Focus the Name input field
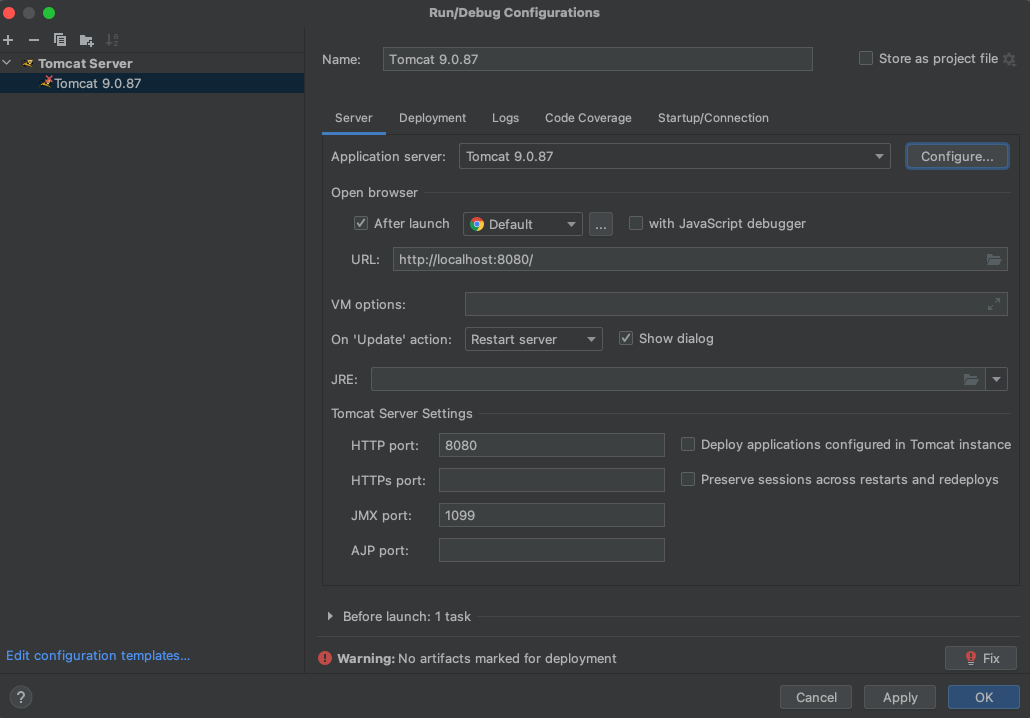 (597, 59)
